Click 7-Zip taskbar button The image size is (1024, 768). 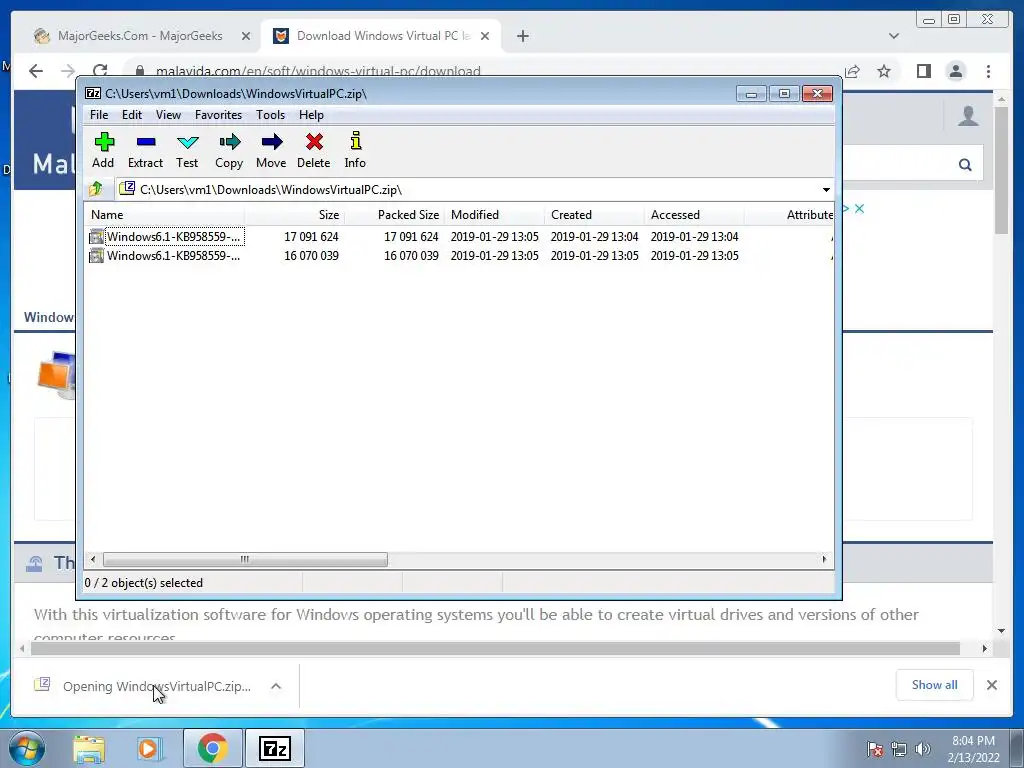pos(274,748)
